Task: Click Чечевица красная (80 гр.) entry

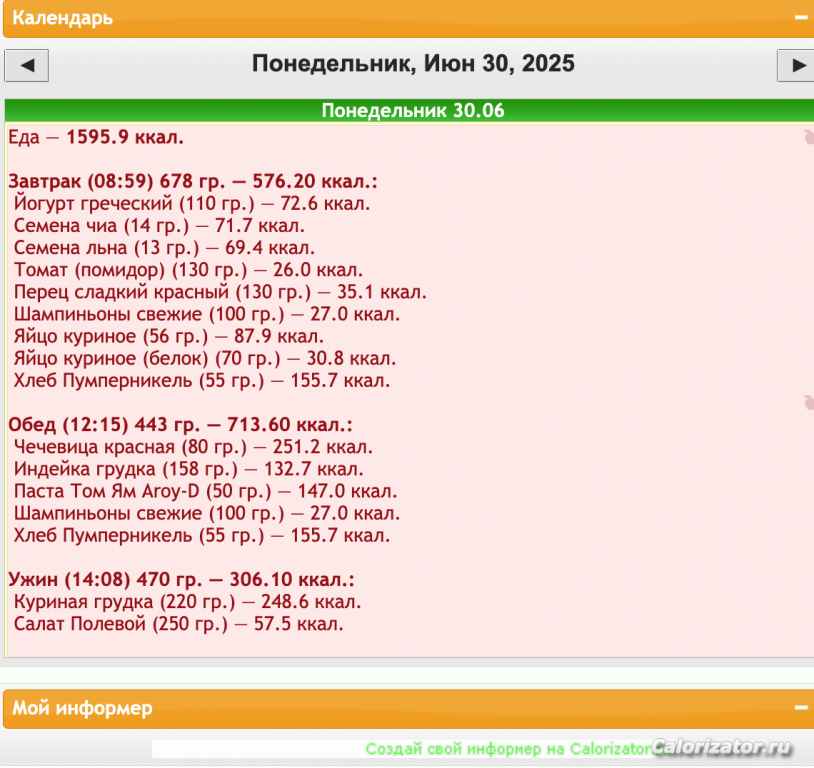Action: (193, 447)
